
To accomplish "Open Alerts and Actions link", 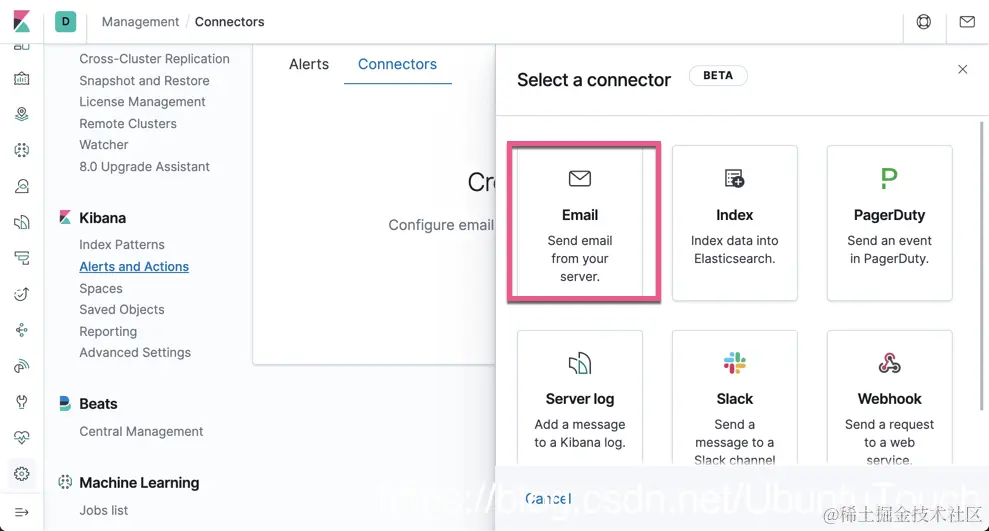I will coord(134,267).
